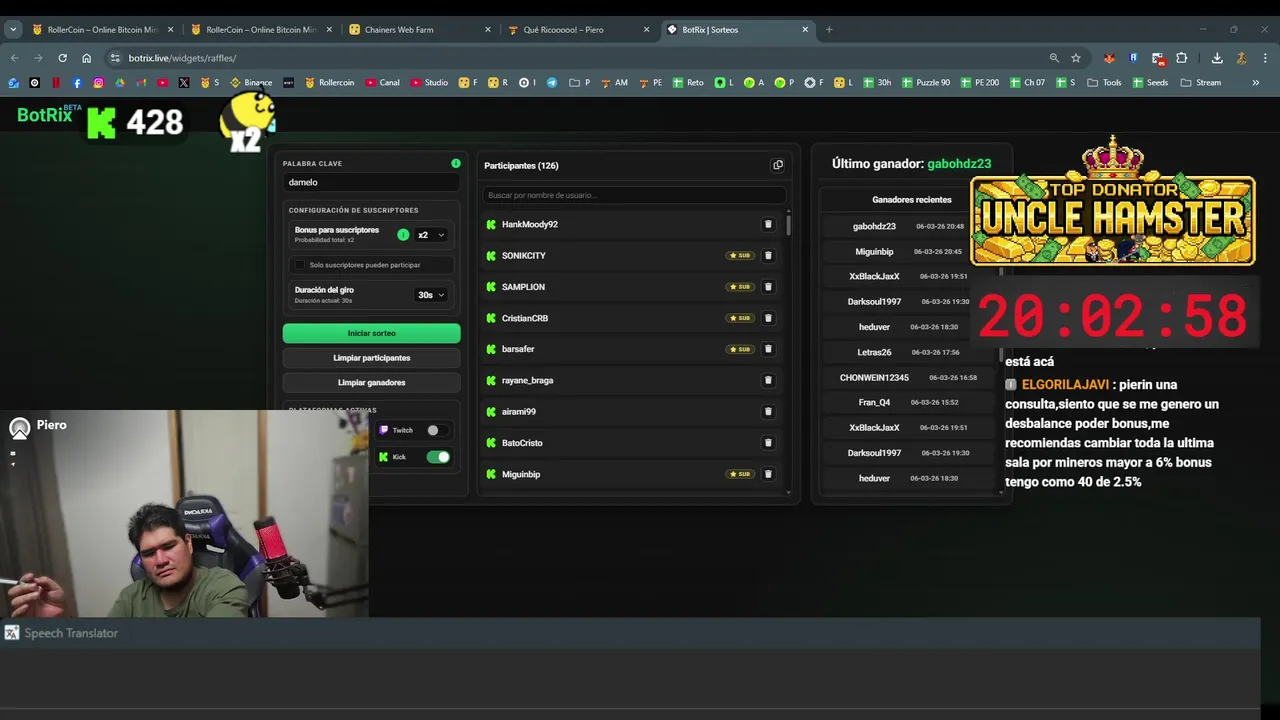Check Solo suscriptores pueden participar
This screenshot has height=720, width=1280.
(299, 265)
